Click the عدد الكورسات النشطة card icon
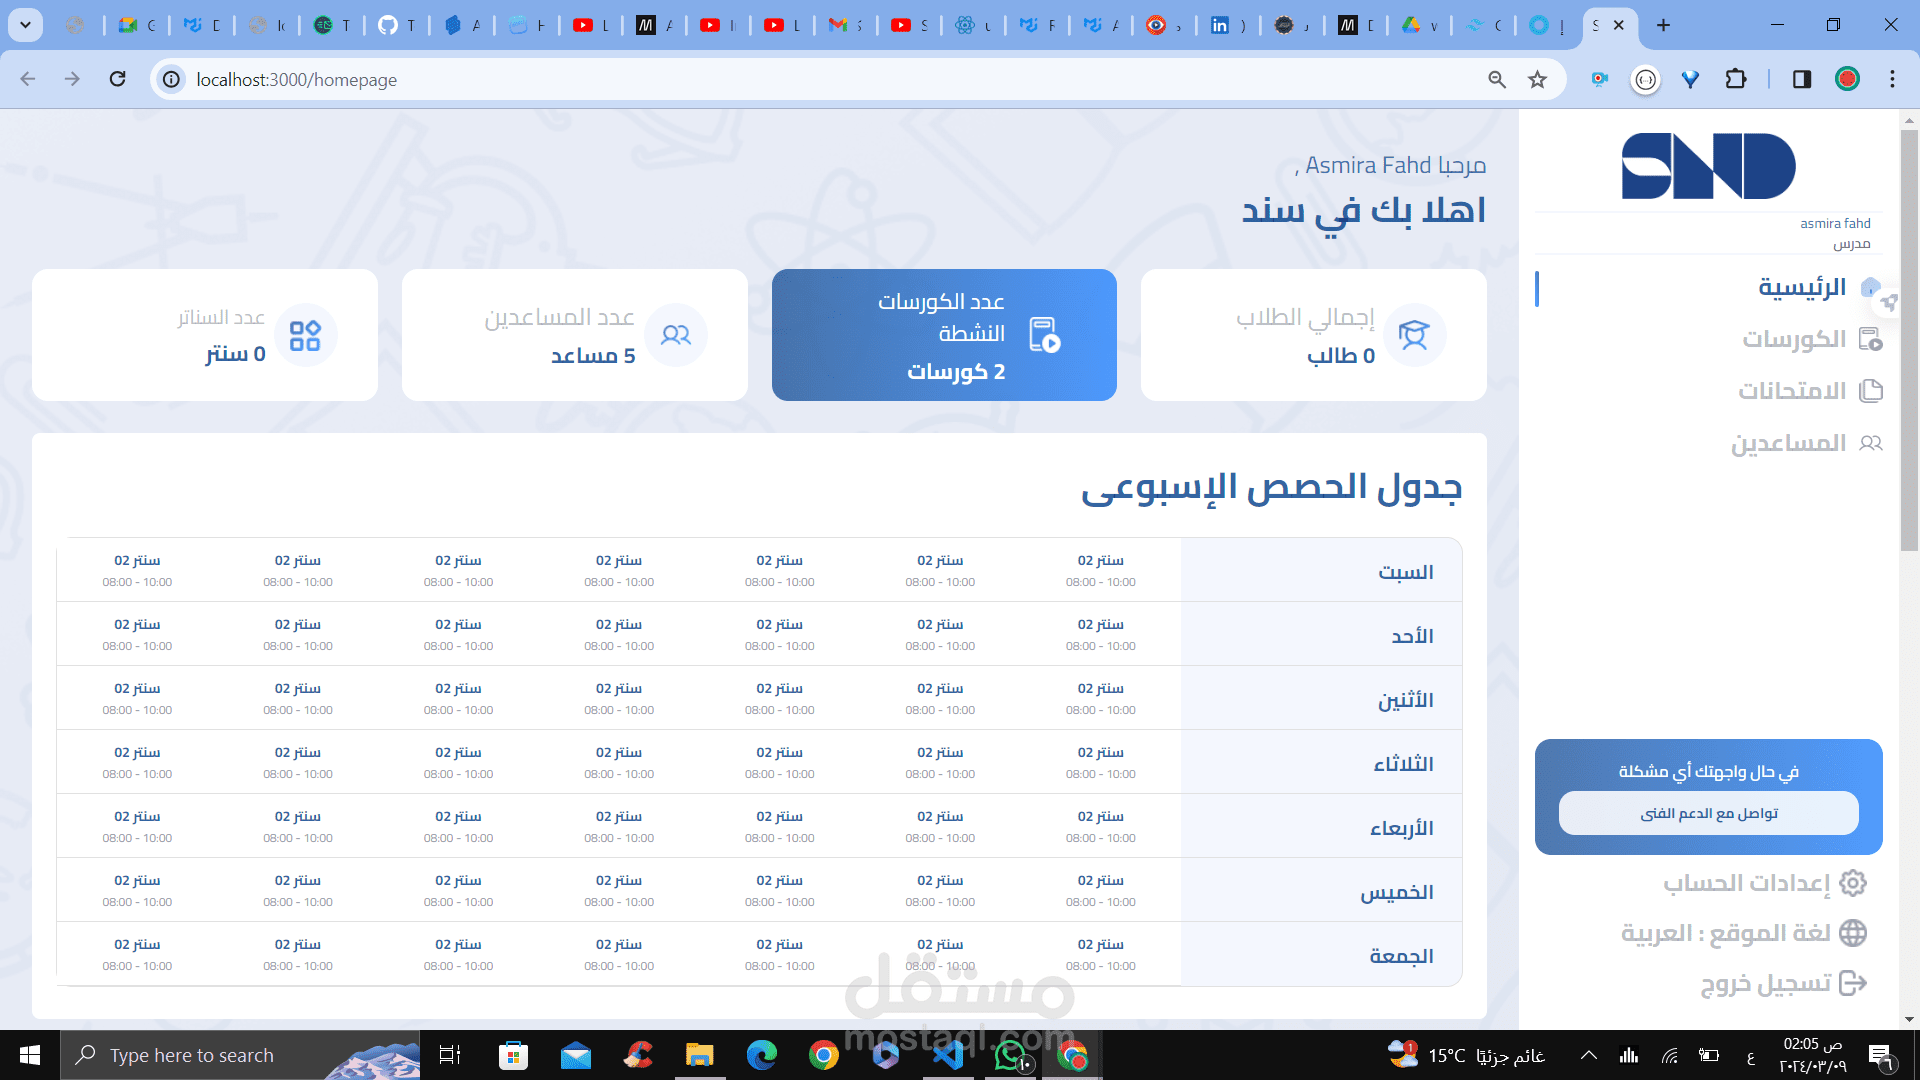Image resolution: width=1920 pixels, height=1080 pixels. click(x=1044, y=335)
